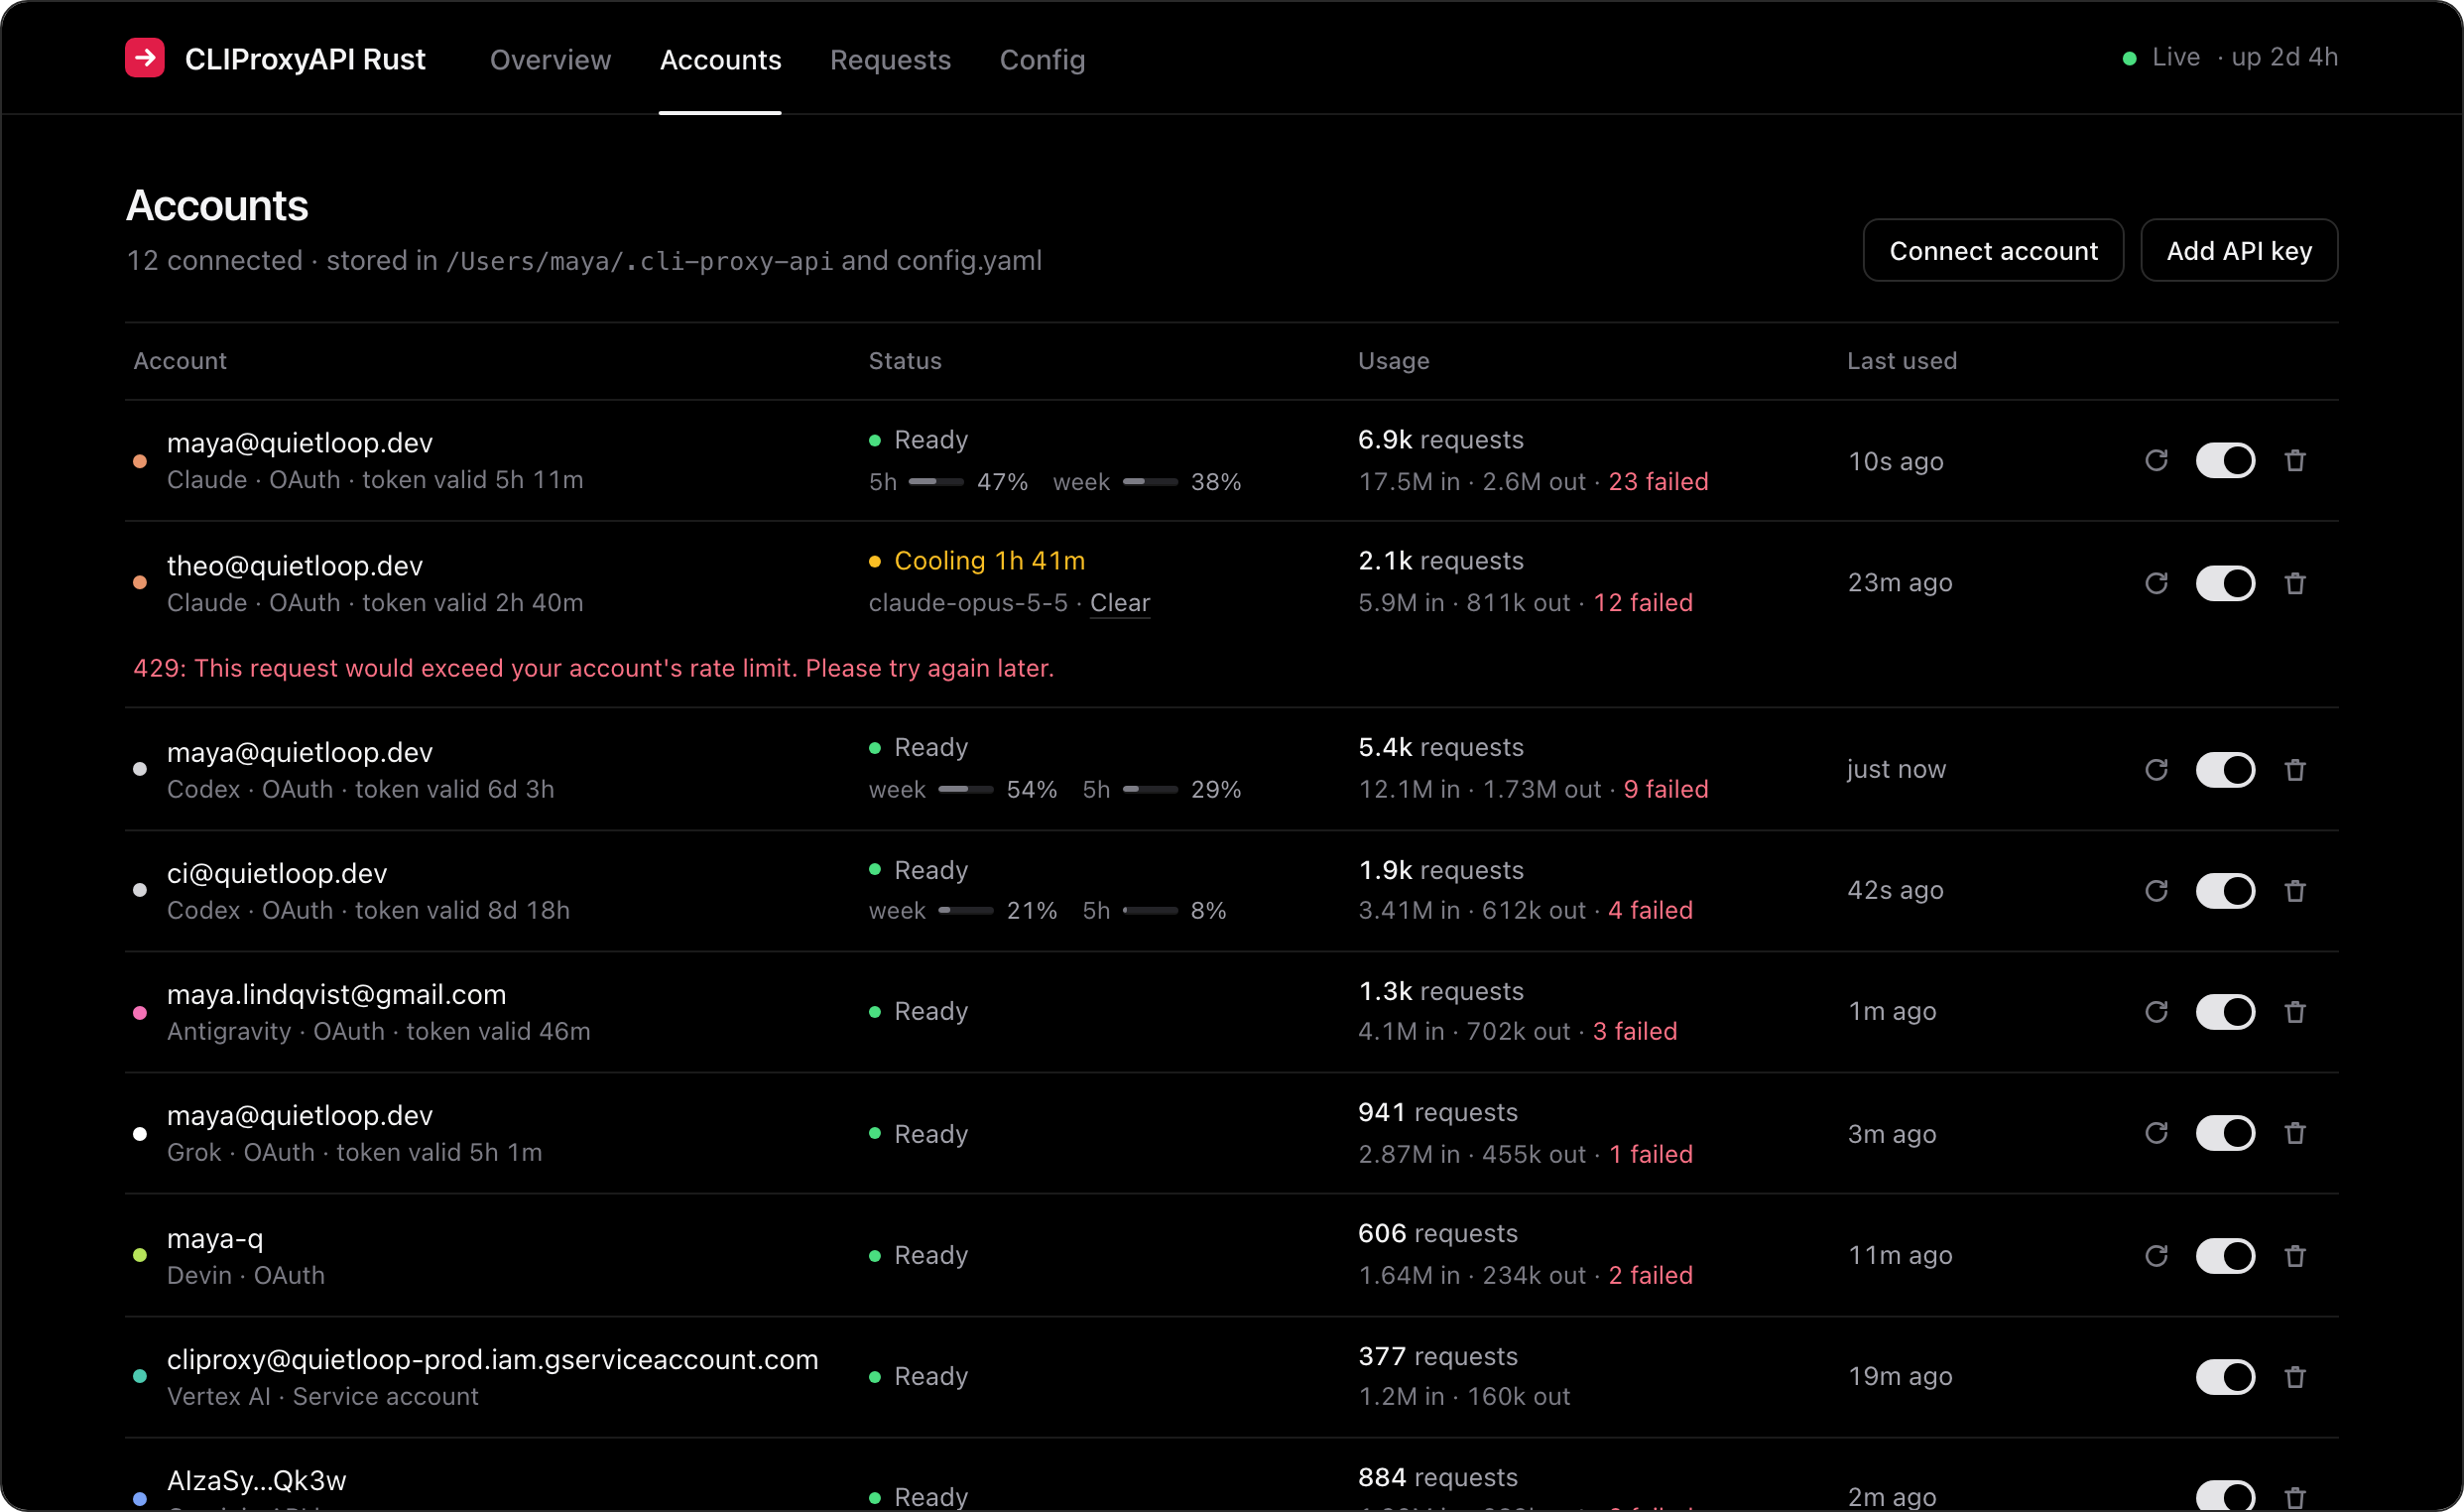Refresh the ci@quietloop.dev account token
Image resolution: width=2464 pixels, height=1512 pixels.
[2156, 890]
